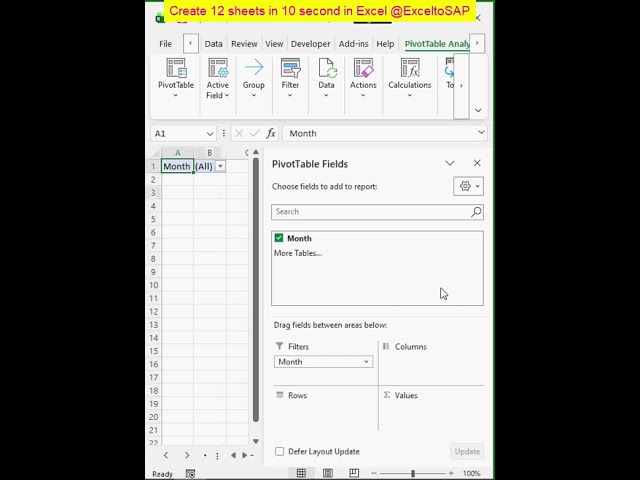Go to previous sheet arrow
The width and height of the screenshot is (640, 480).
166,455
